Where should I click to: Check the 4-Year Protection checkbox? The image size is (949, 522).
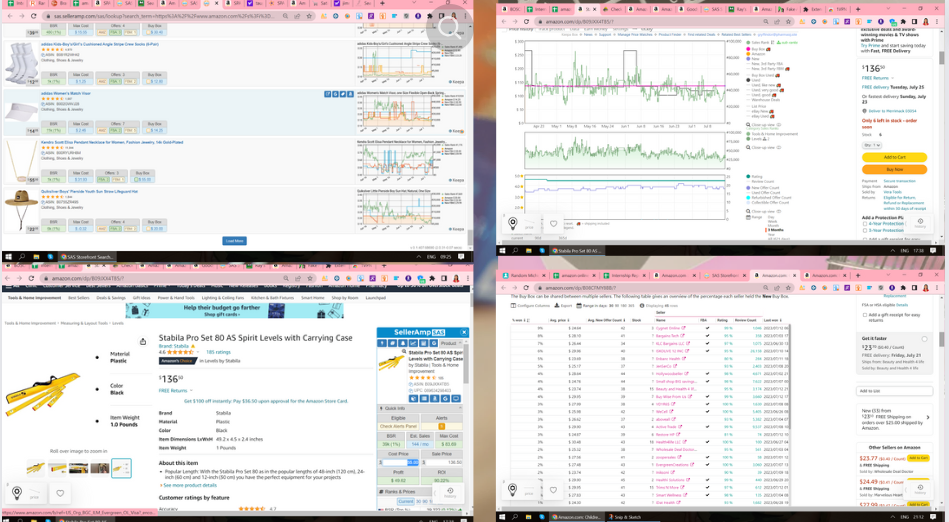pos(864,223)
